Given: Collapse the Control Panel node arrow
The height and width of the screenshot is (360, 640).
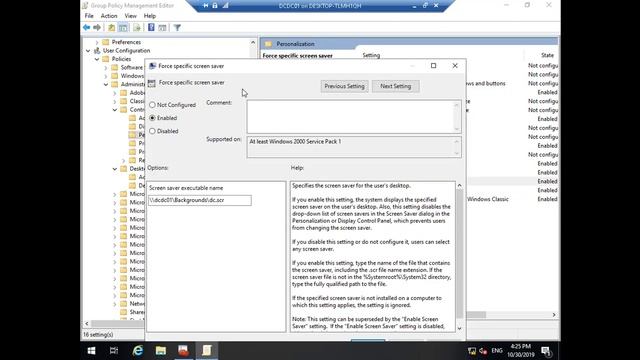Looking at the screenshot, I should (115, 110).
